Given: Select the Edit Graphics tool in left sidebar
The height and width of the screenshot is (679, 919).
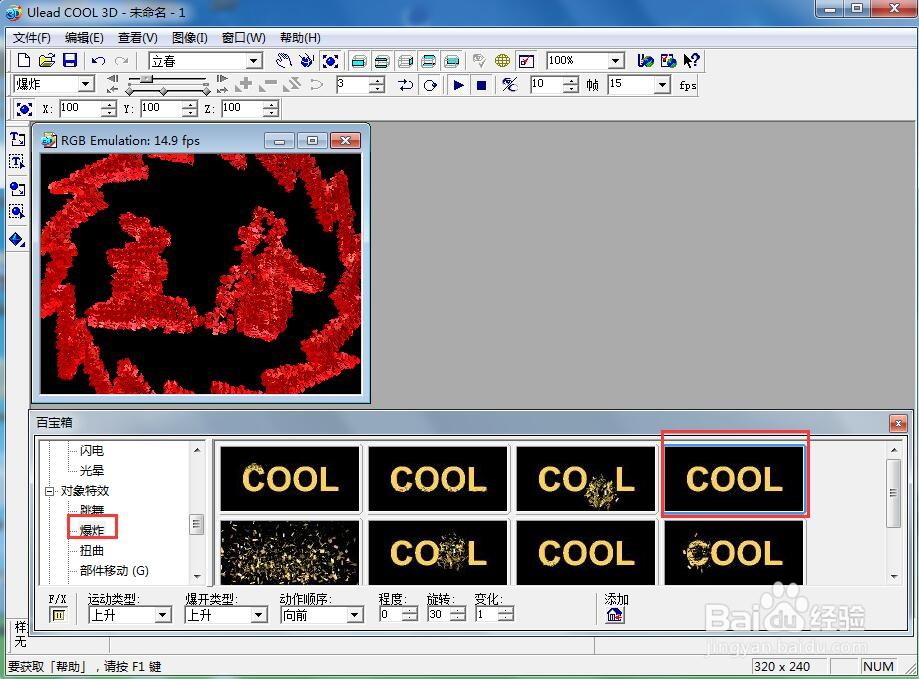Looking at the screenshot, I should (17, 211).
